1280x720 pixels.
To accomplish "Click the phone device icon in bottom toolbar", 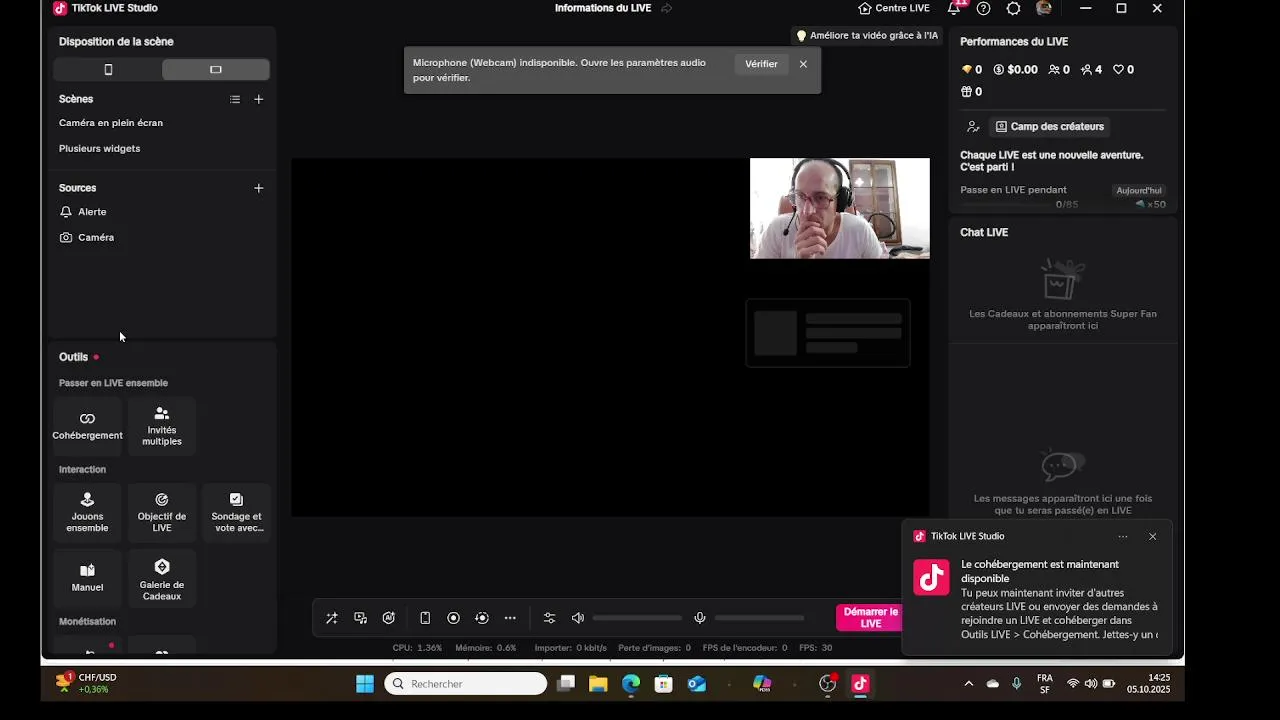I will (x=425, y=618).
